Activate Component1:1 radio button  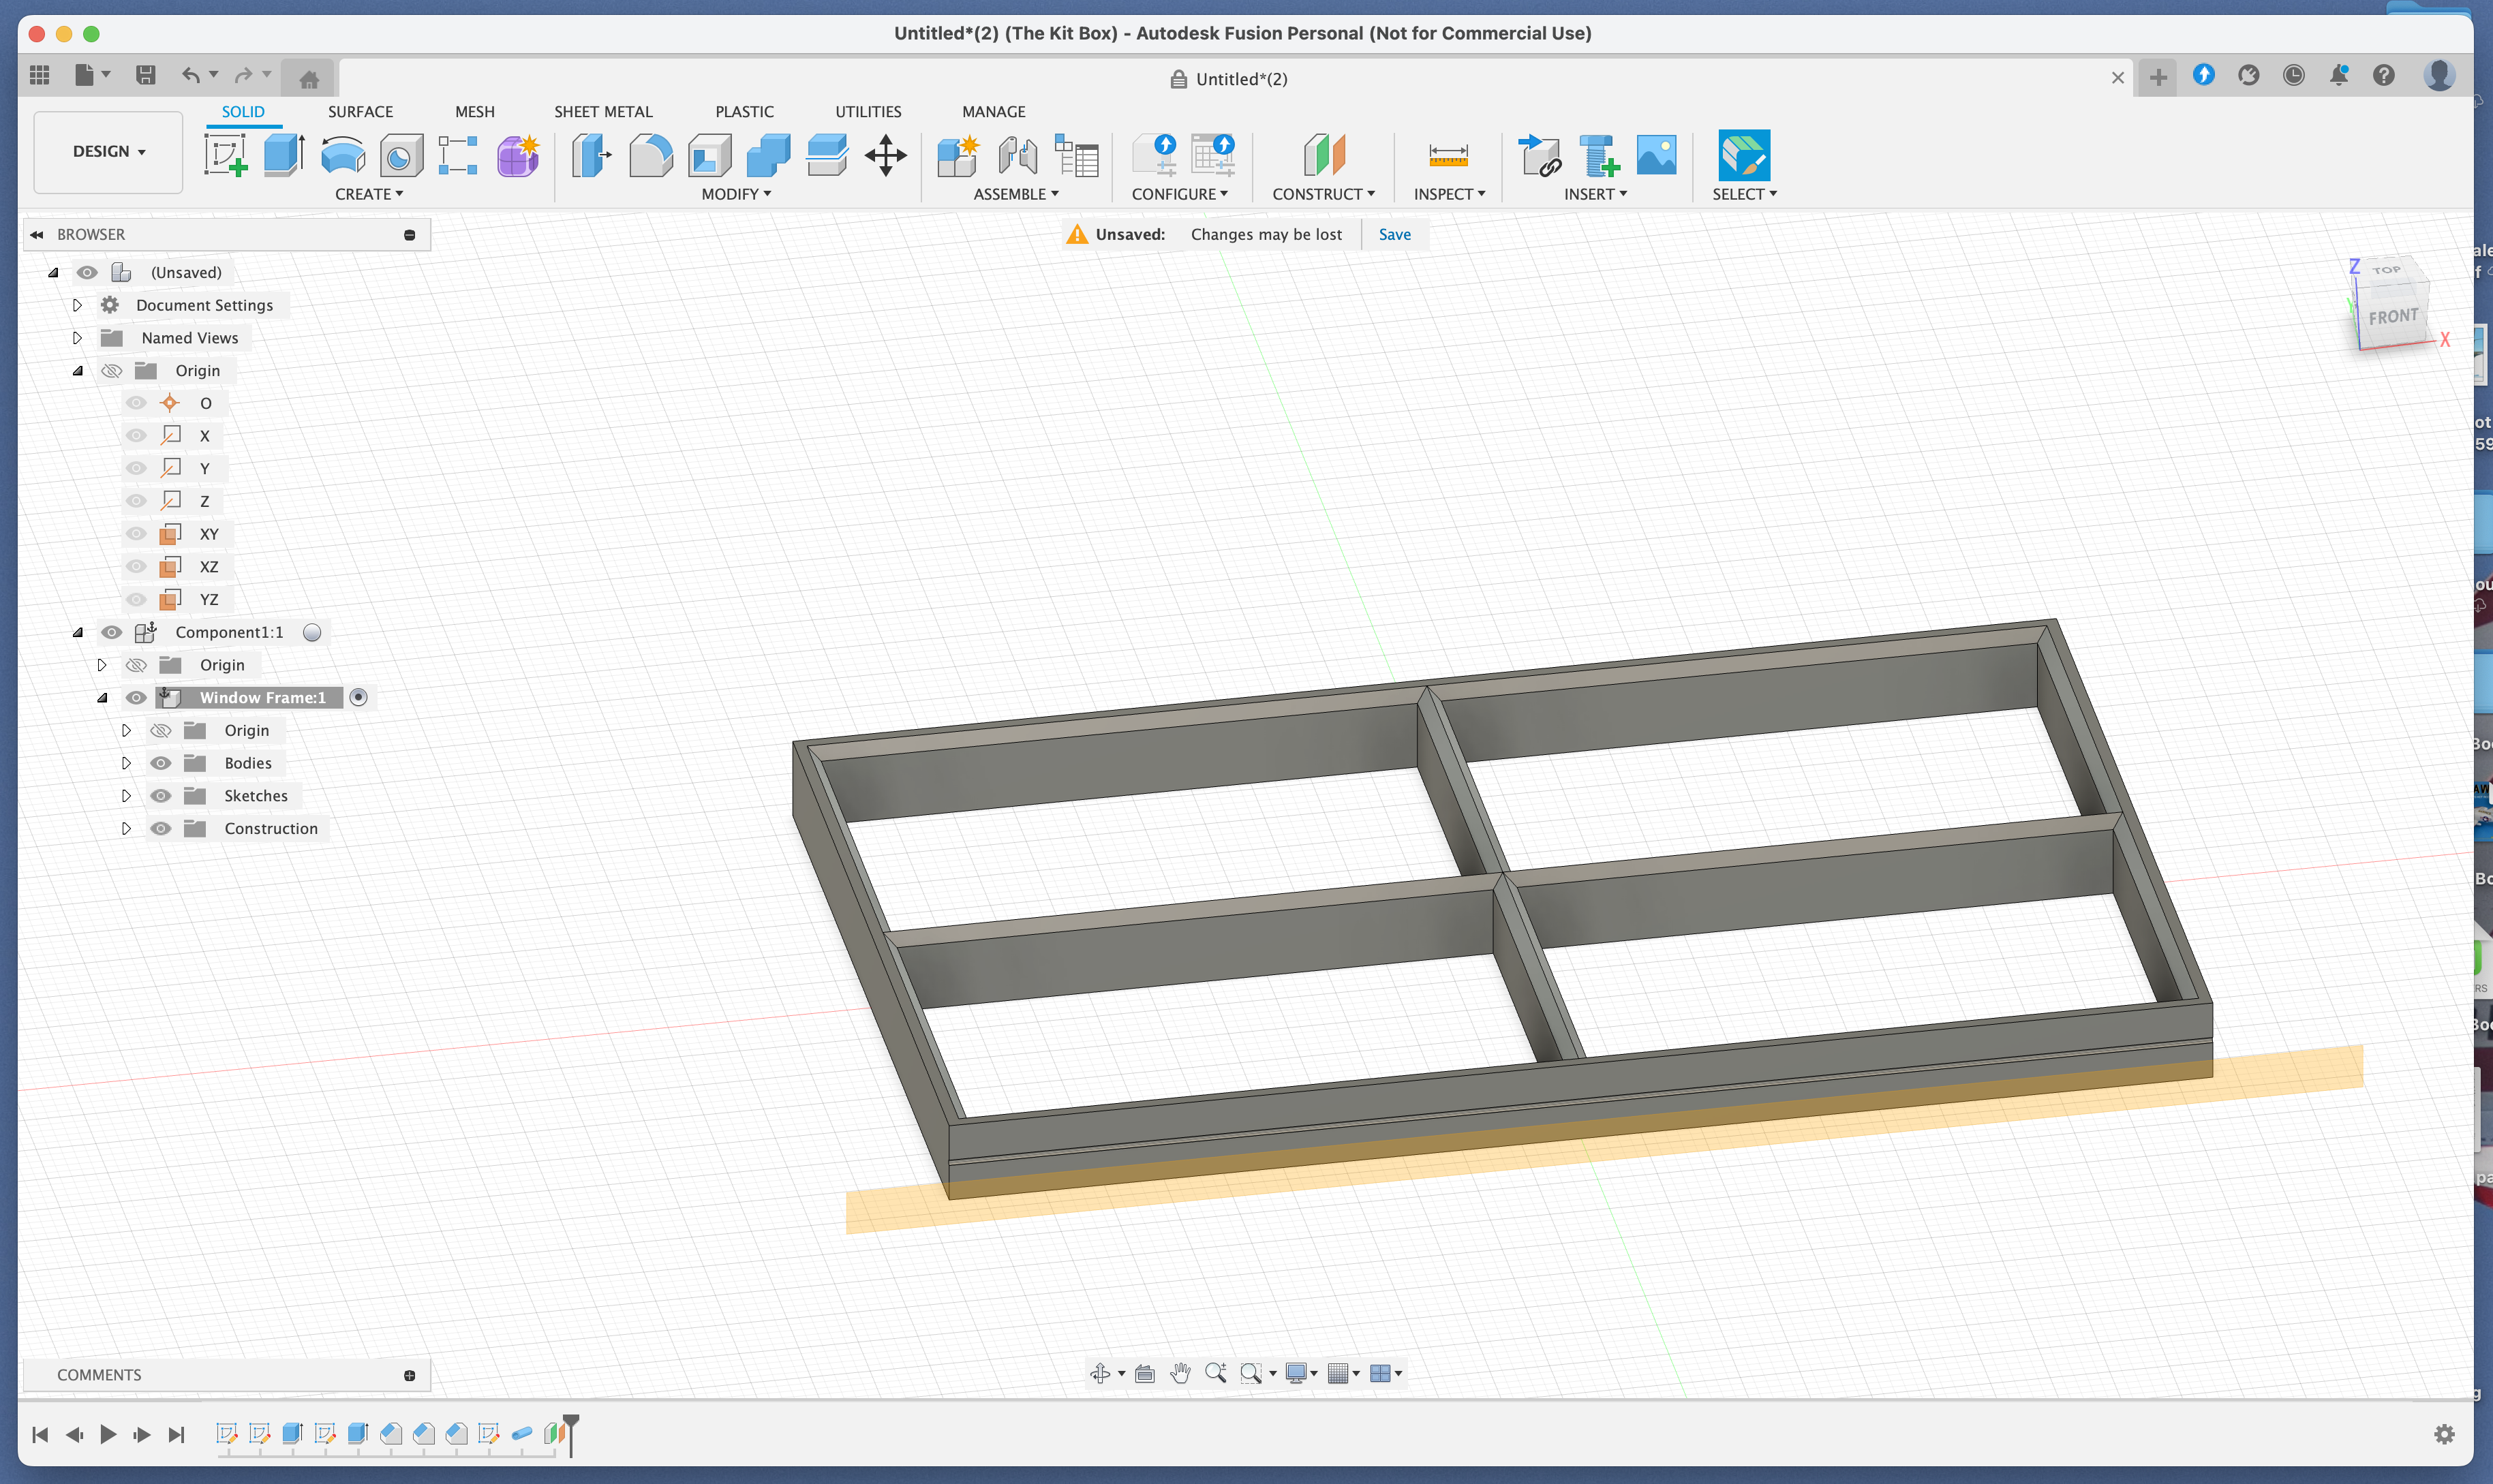(x=312, y=632)
